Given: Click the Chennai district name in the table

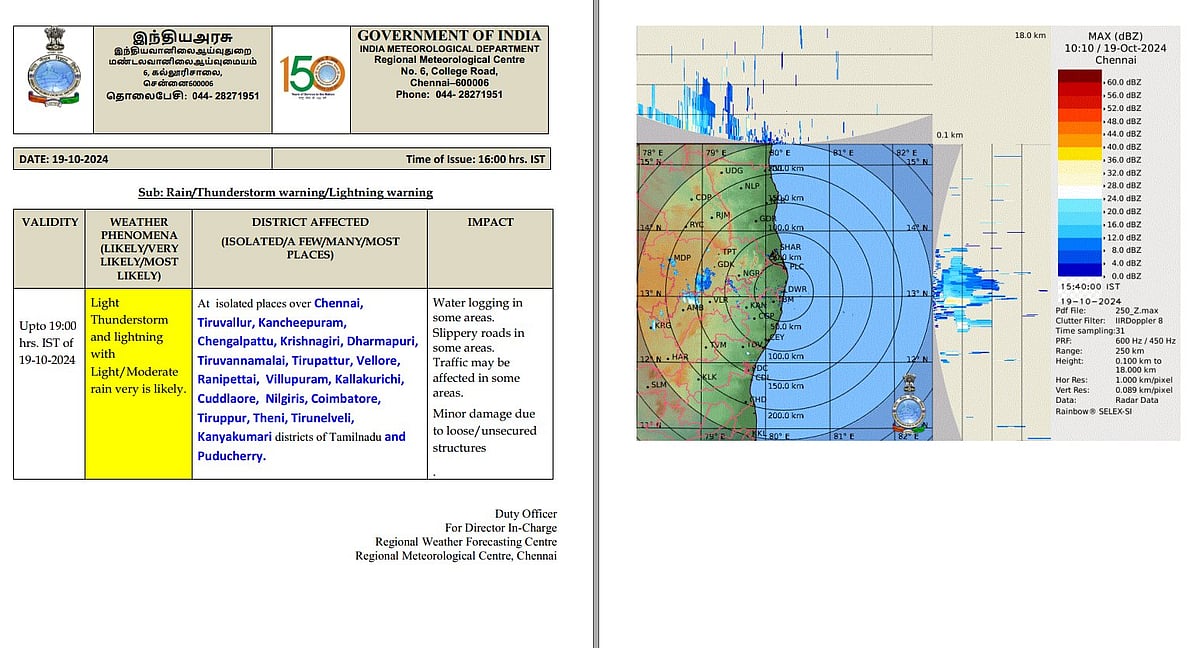Looking at the screenshot, I should coord(338,303).
